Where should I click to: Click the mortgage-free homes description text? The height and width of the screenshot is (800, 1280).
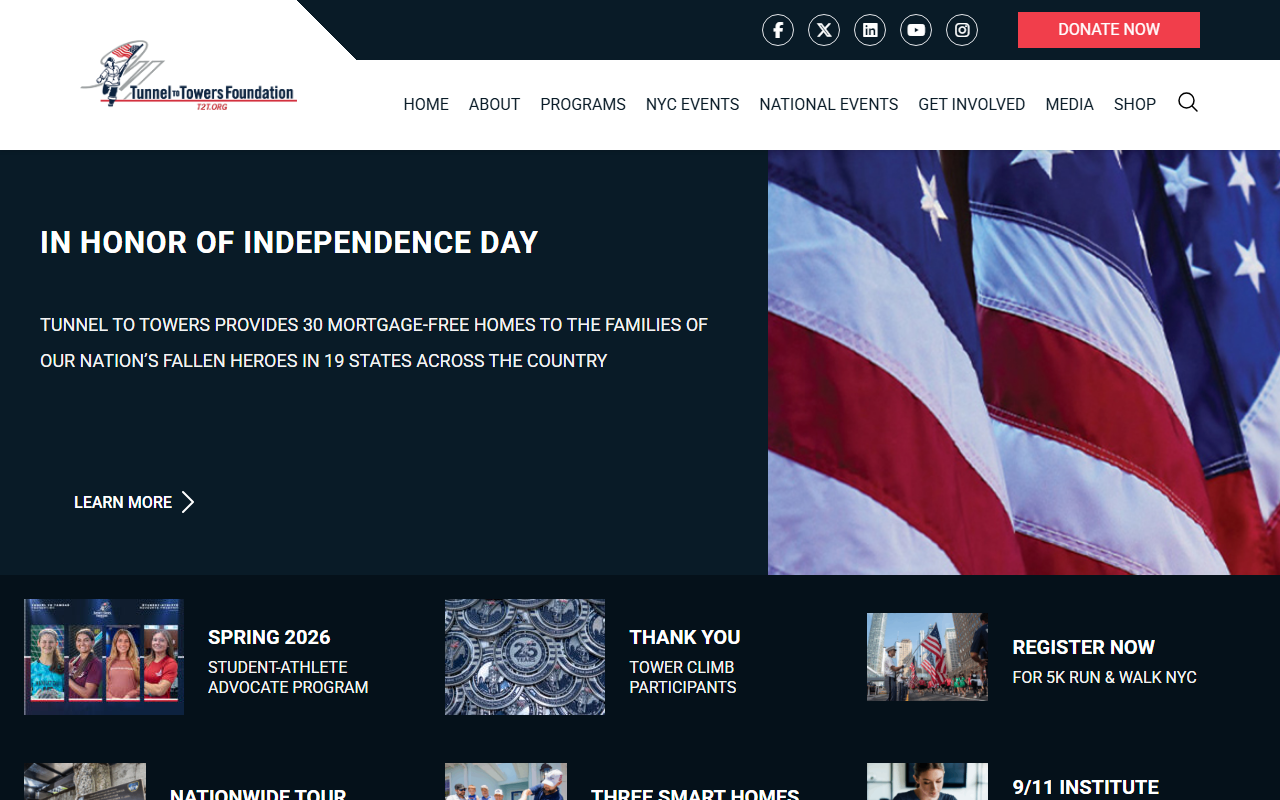[374, 343]
